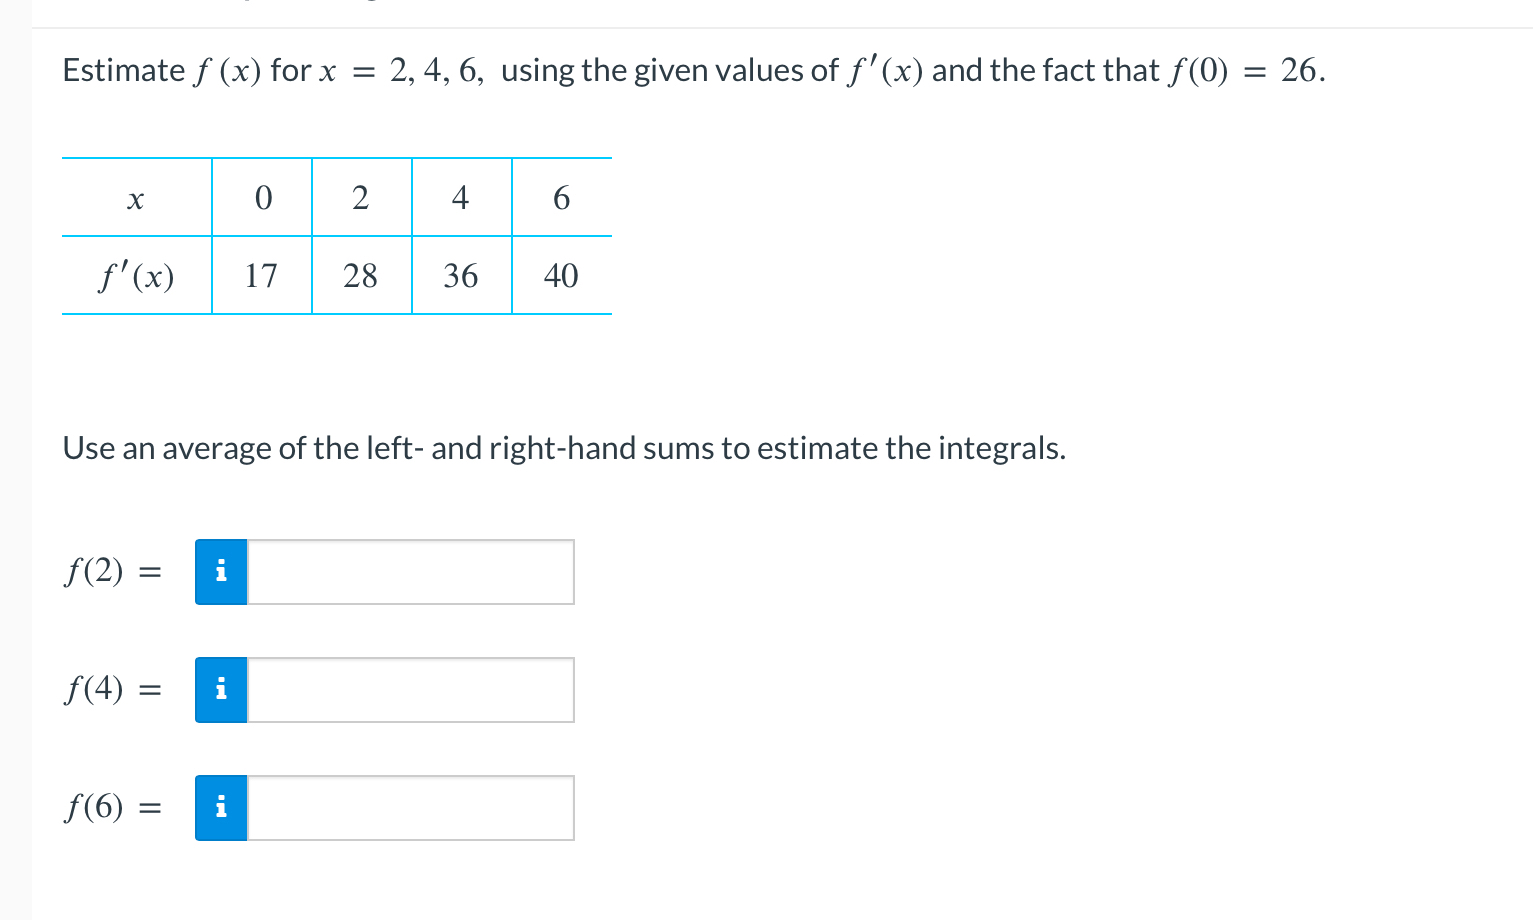Select the table cell containing 28

click(x=361, y=276)
